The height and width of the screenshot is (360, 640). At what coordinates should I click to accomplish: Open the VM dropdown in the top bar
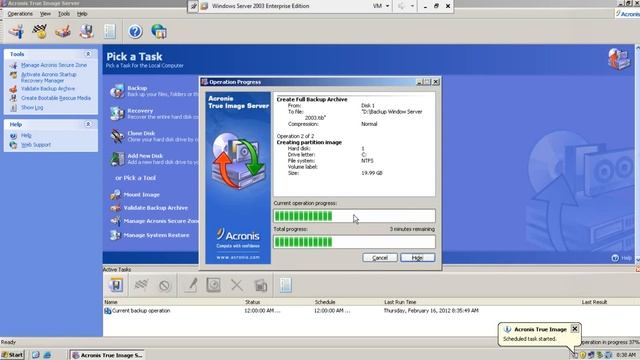[x=381, y=6]
